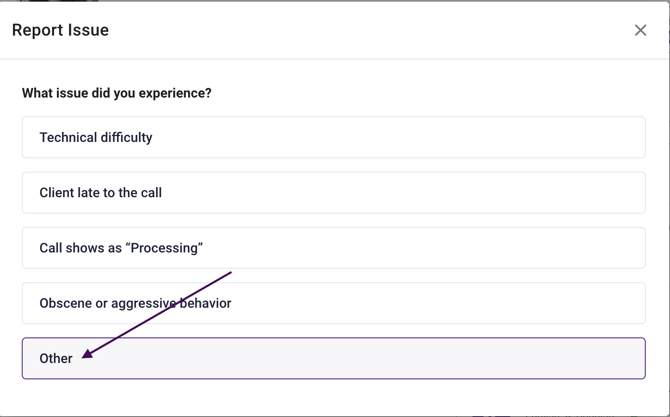Click the word "Processing" in third option

pyautogui.click(x=165, y=248)
